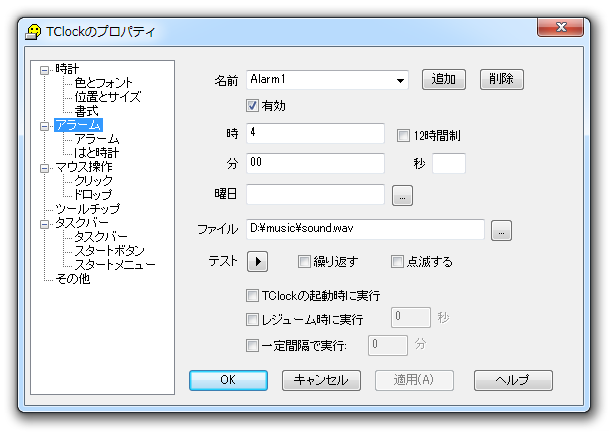
Task: Click the resume delay seconds field
Action: pyautogui.click(x=411, y=317)
